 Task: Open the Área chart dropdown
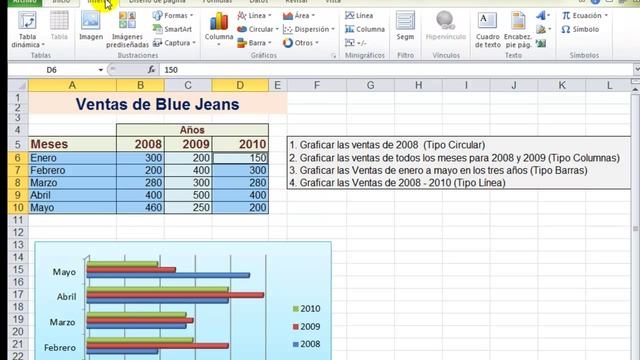pos(299,16)
